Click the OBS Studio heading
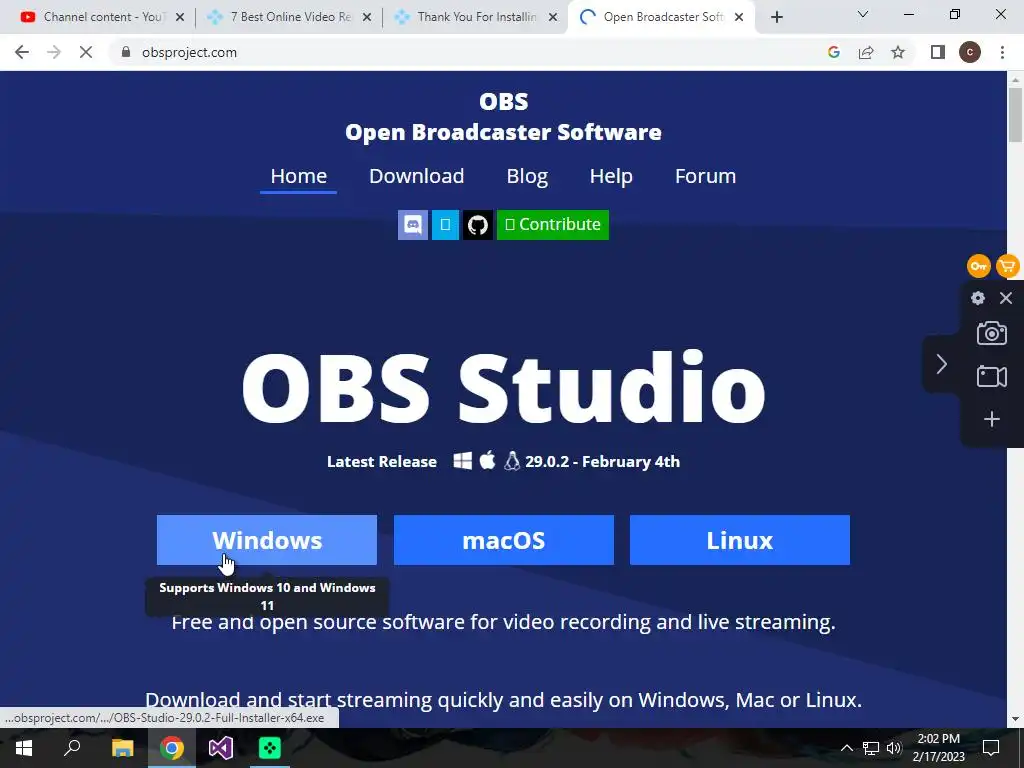Screen dimensions: 1024x768 coord(504,388)
